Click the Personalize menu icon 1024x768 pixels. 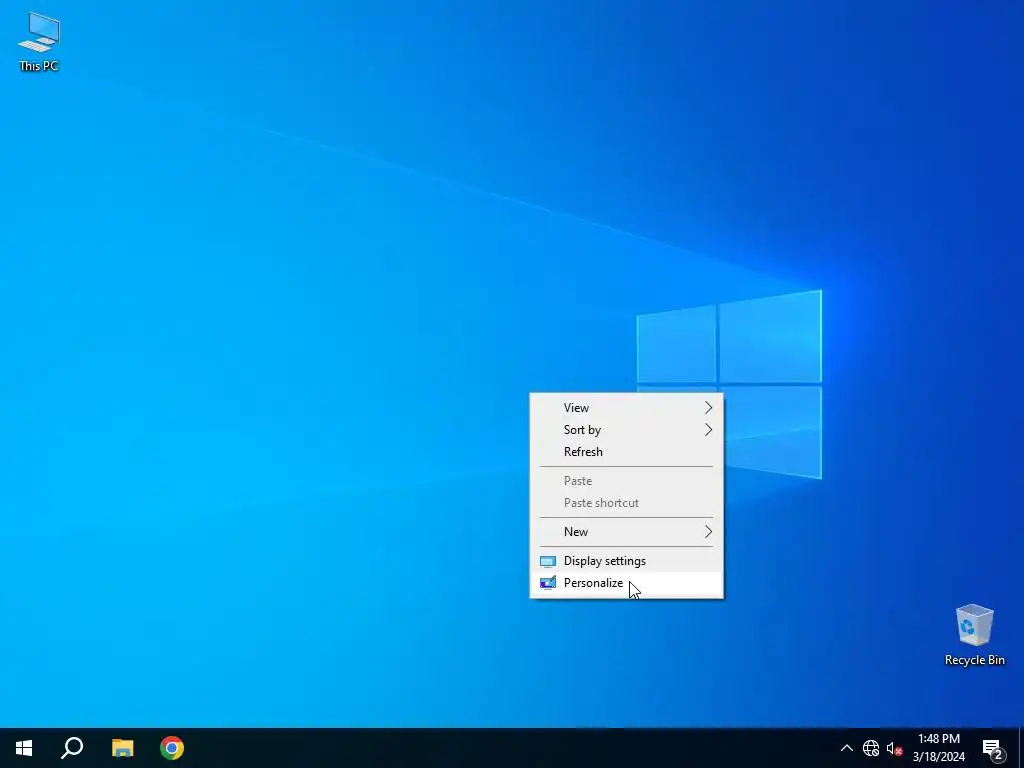pos(548,583)
